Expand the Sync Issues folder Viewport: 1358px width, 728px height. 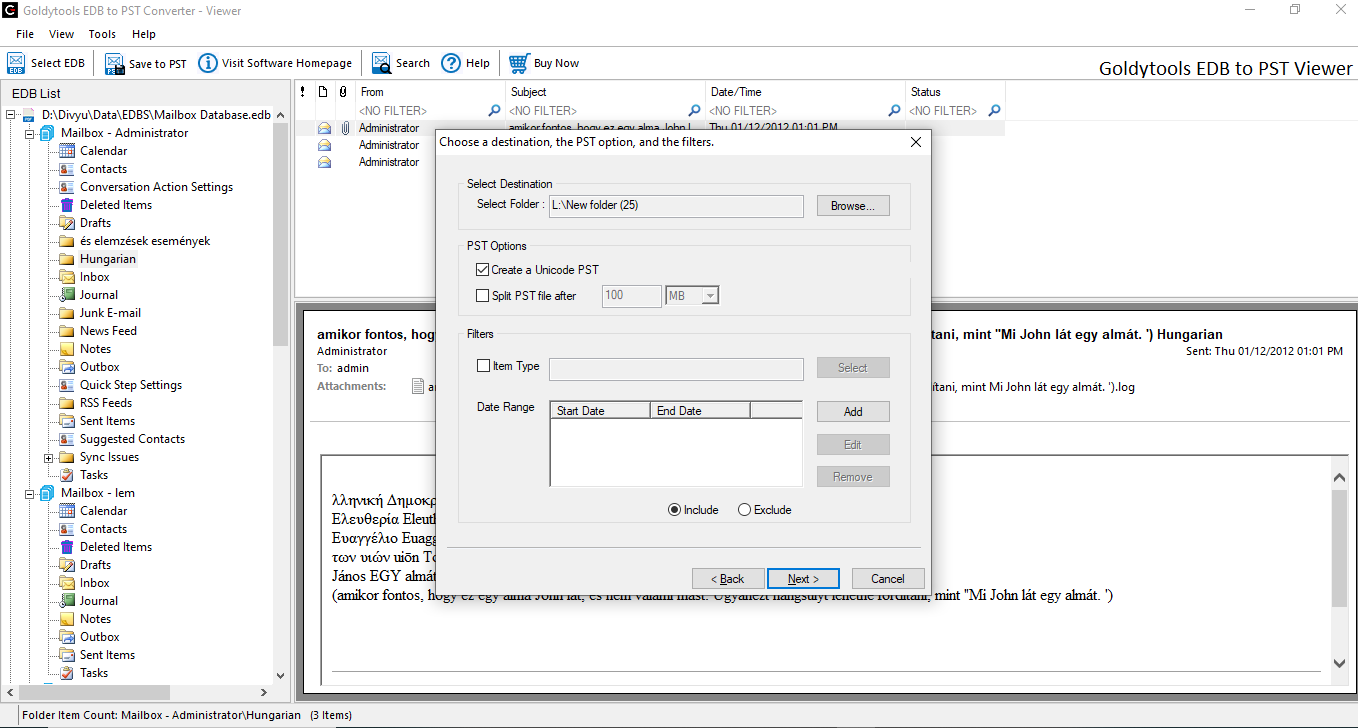tap(48, 457)
